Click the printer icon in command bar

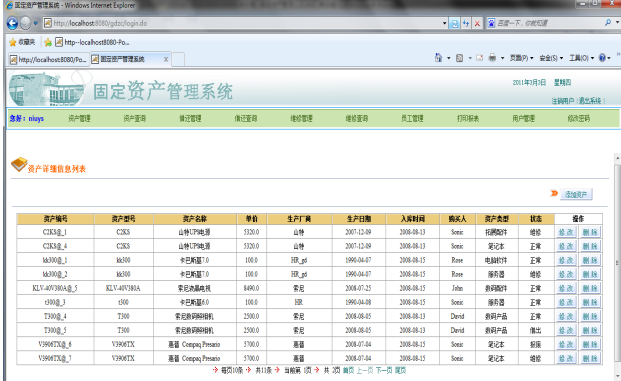(x=492, y=58)
